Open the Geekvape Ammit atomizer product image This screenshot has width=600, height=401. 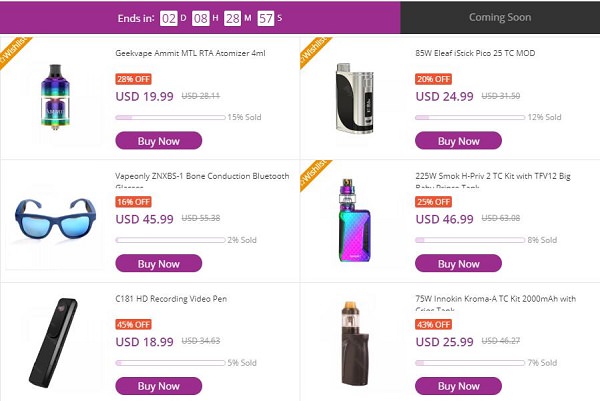click(x=58, y=96)
